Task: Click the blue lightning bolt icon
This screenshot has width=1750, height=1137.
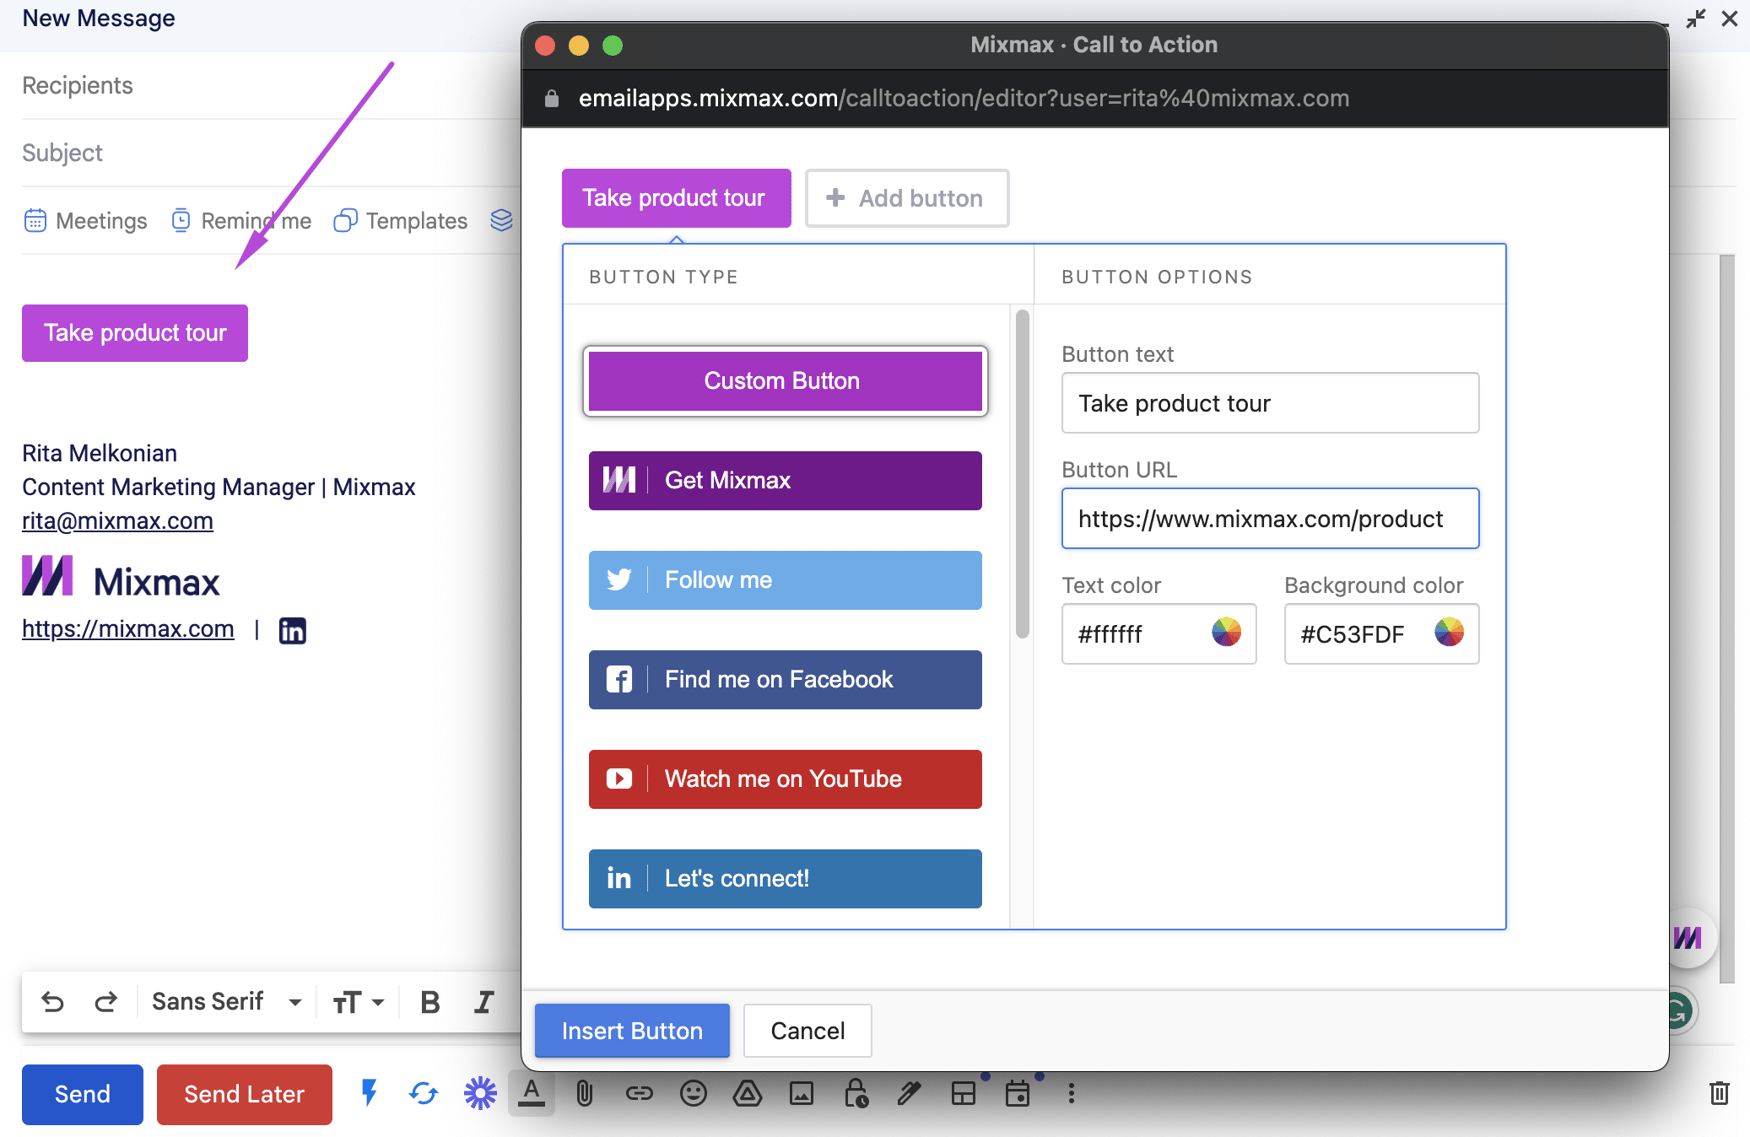Action: click(x=370, y=1093)
